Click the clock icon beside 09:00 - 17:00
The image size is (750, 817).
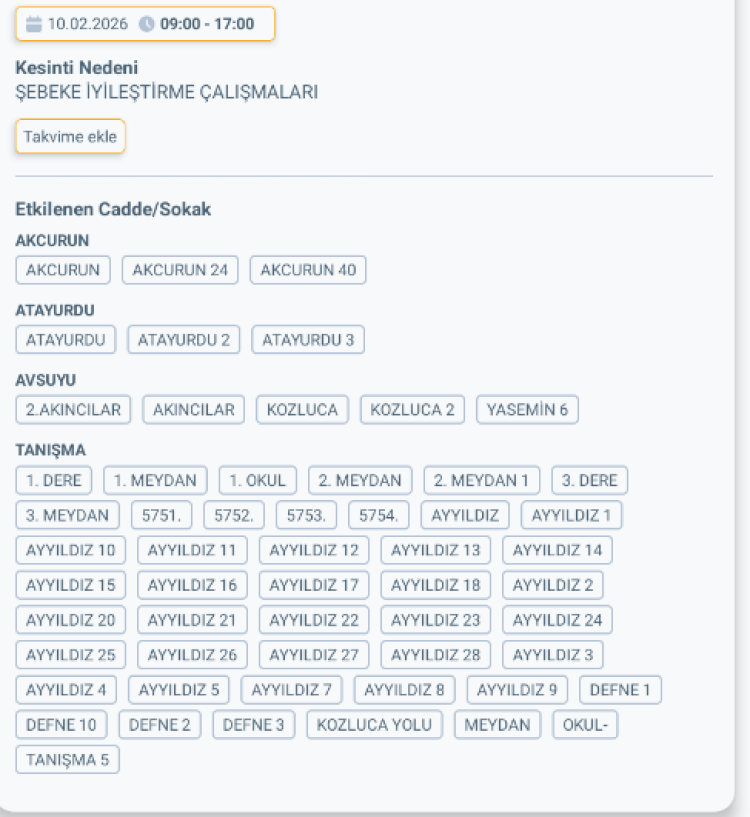click(147, 24)
